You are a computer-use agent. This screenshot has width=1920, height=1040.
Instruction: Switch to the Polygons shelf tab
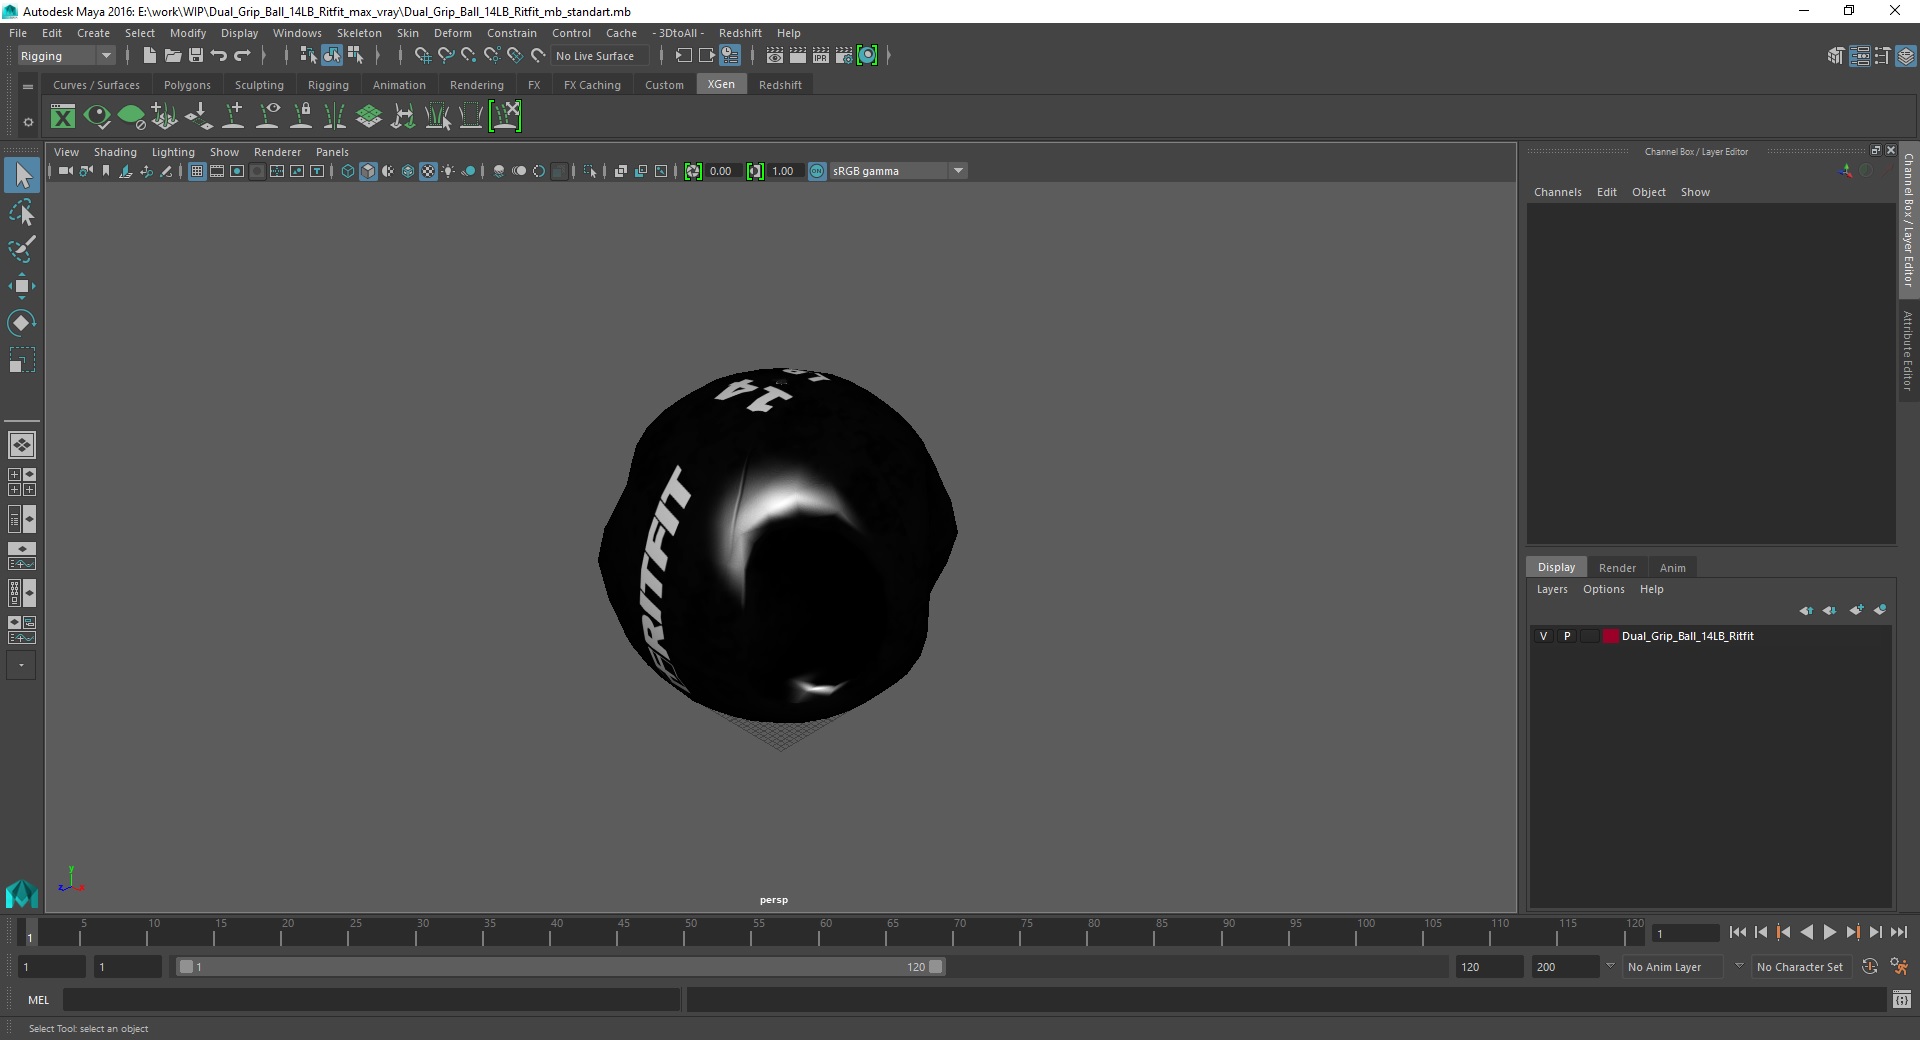click(187, 85)
